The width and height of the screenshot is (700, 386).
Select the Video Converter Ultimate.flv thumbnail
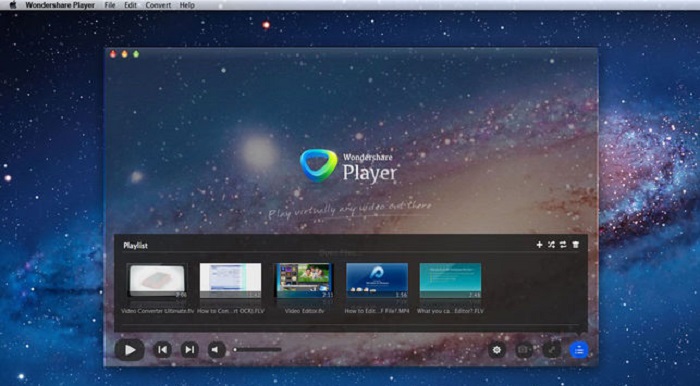pyautogui.click(x=157, y=280)
